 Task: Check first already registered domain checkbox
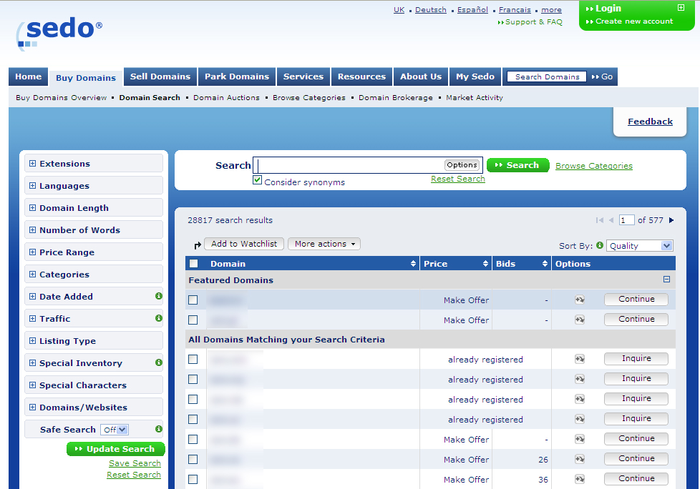[193, 359]
